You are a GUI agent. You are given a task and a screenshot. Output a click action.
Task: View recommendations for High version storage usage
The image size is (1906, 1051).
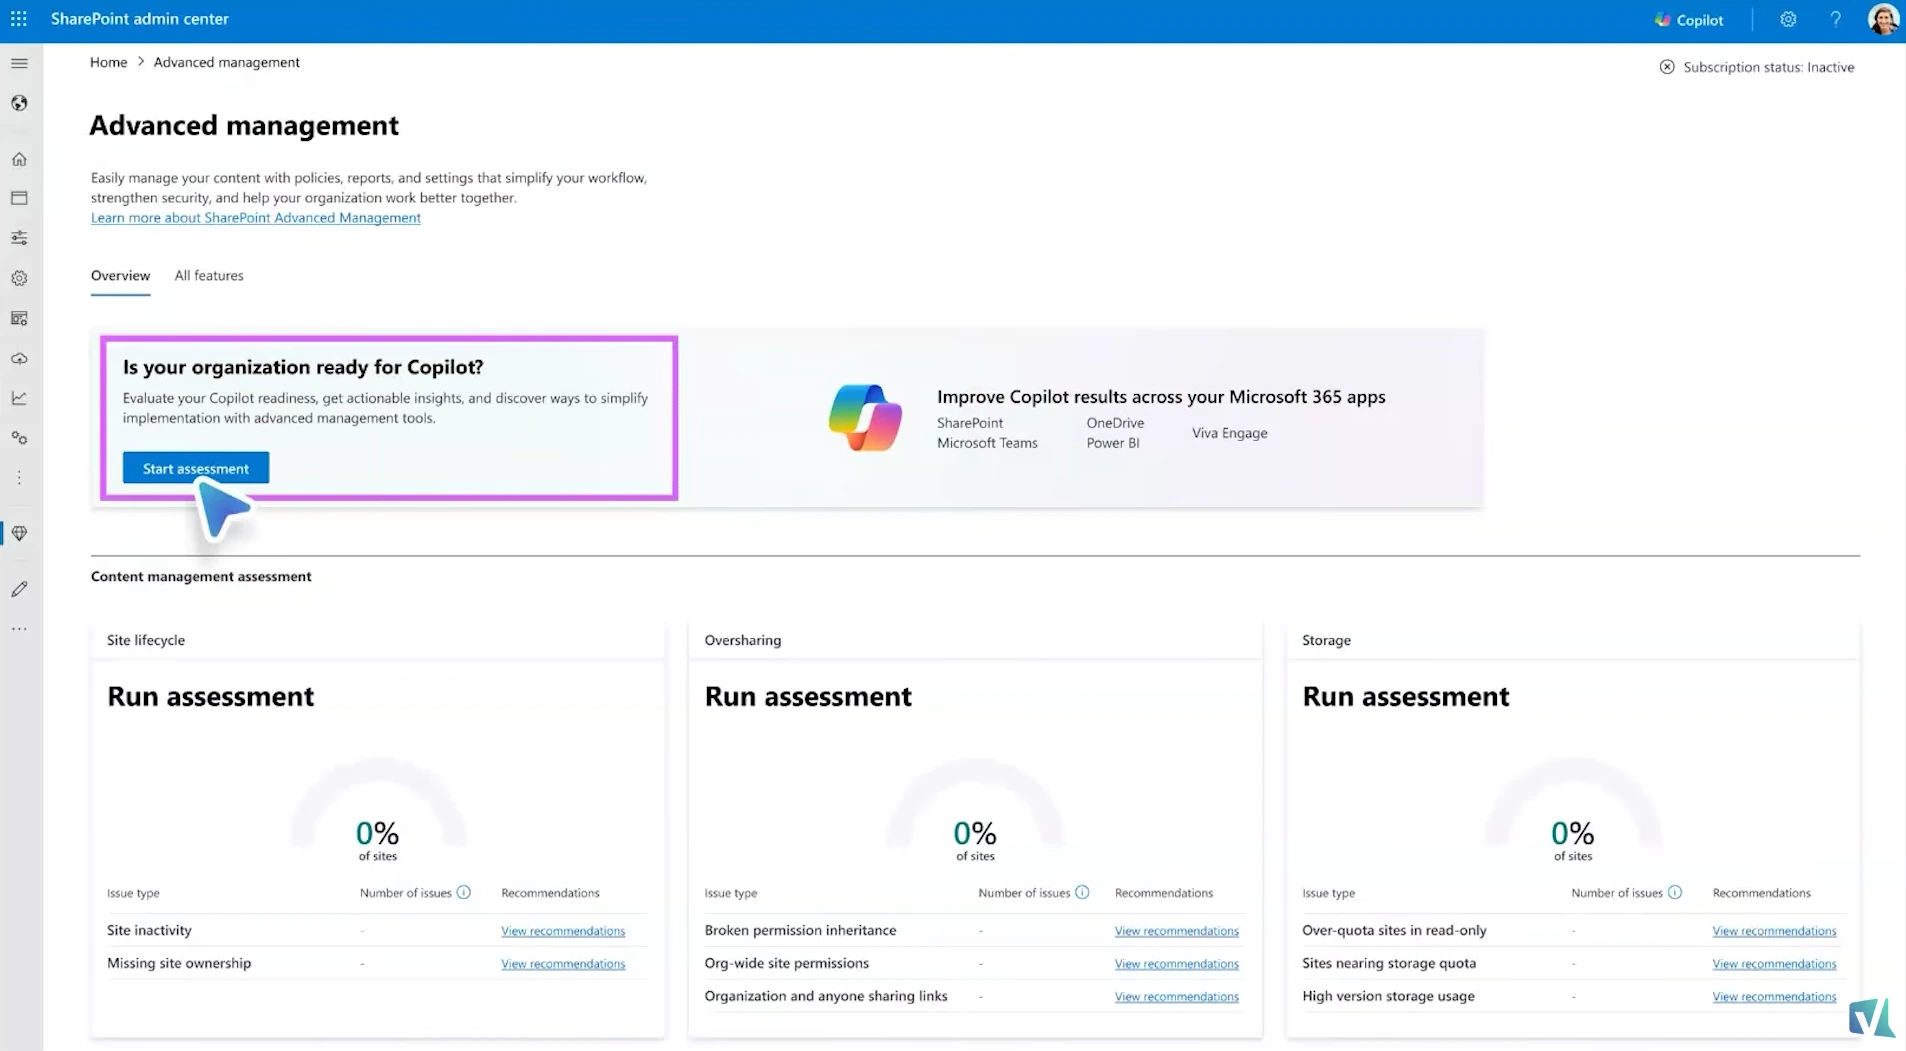1774,997
